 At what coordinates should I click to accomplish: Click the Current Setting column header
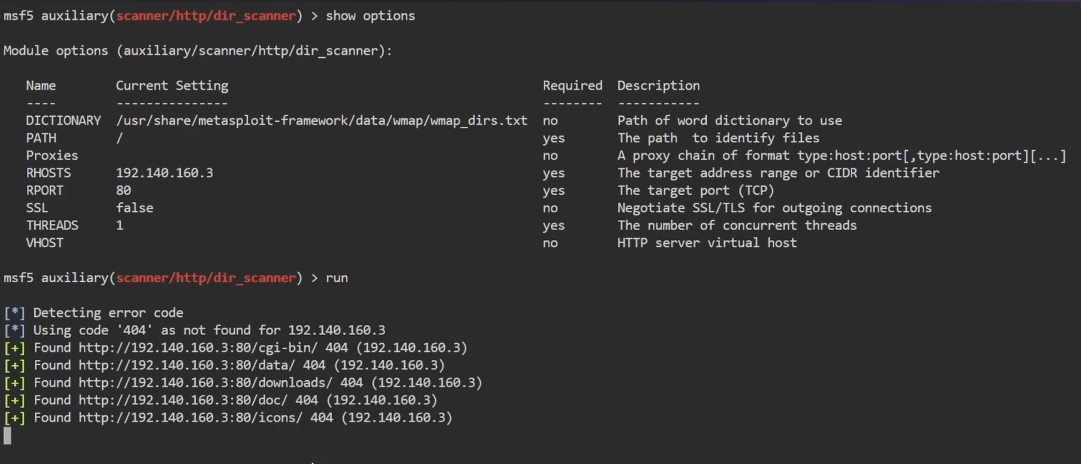click(x=172, y=86)
